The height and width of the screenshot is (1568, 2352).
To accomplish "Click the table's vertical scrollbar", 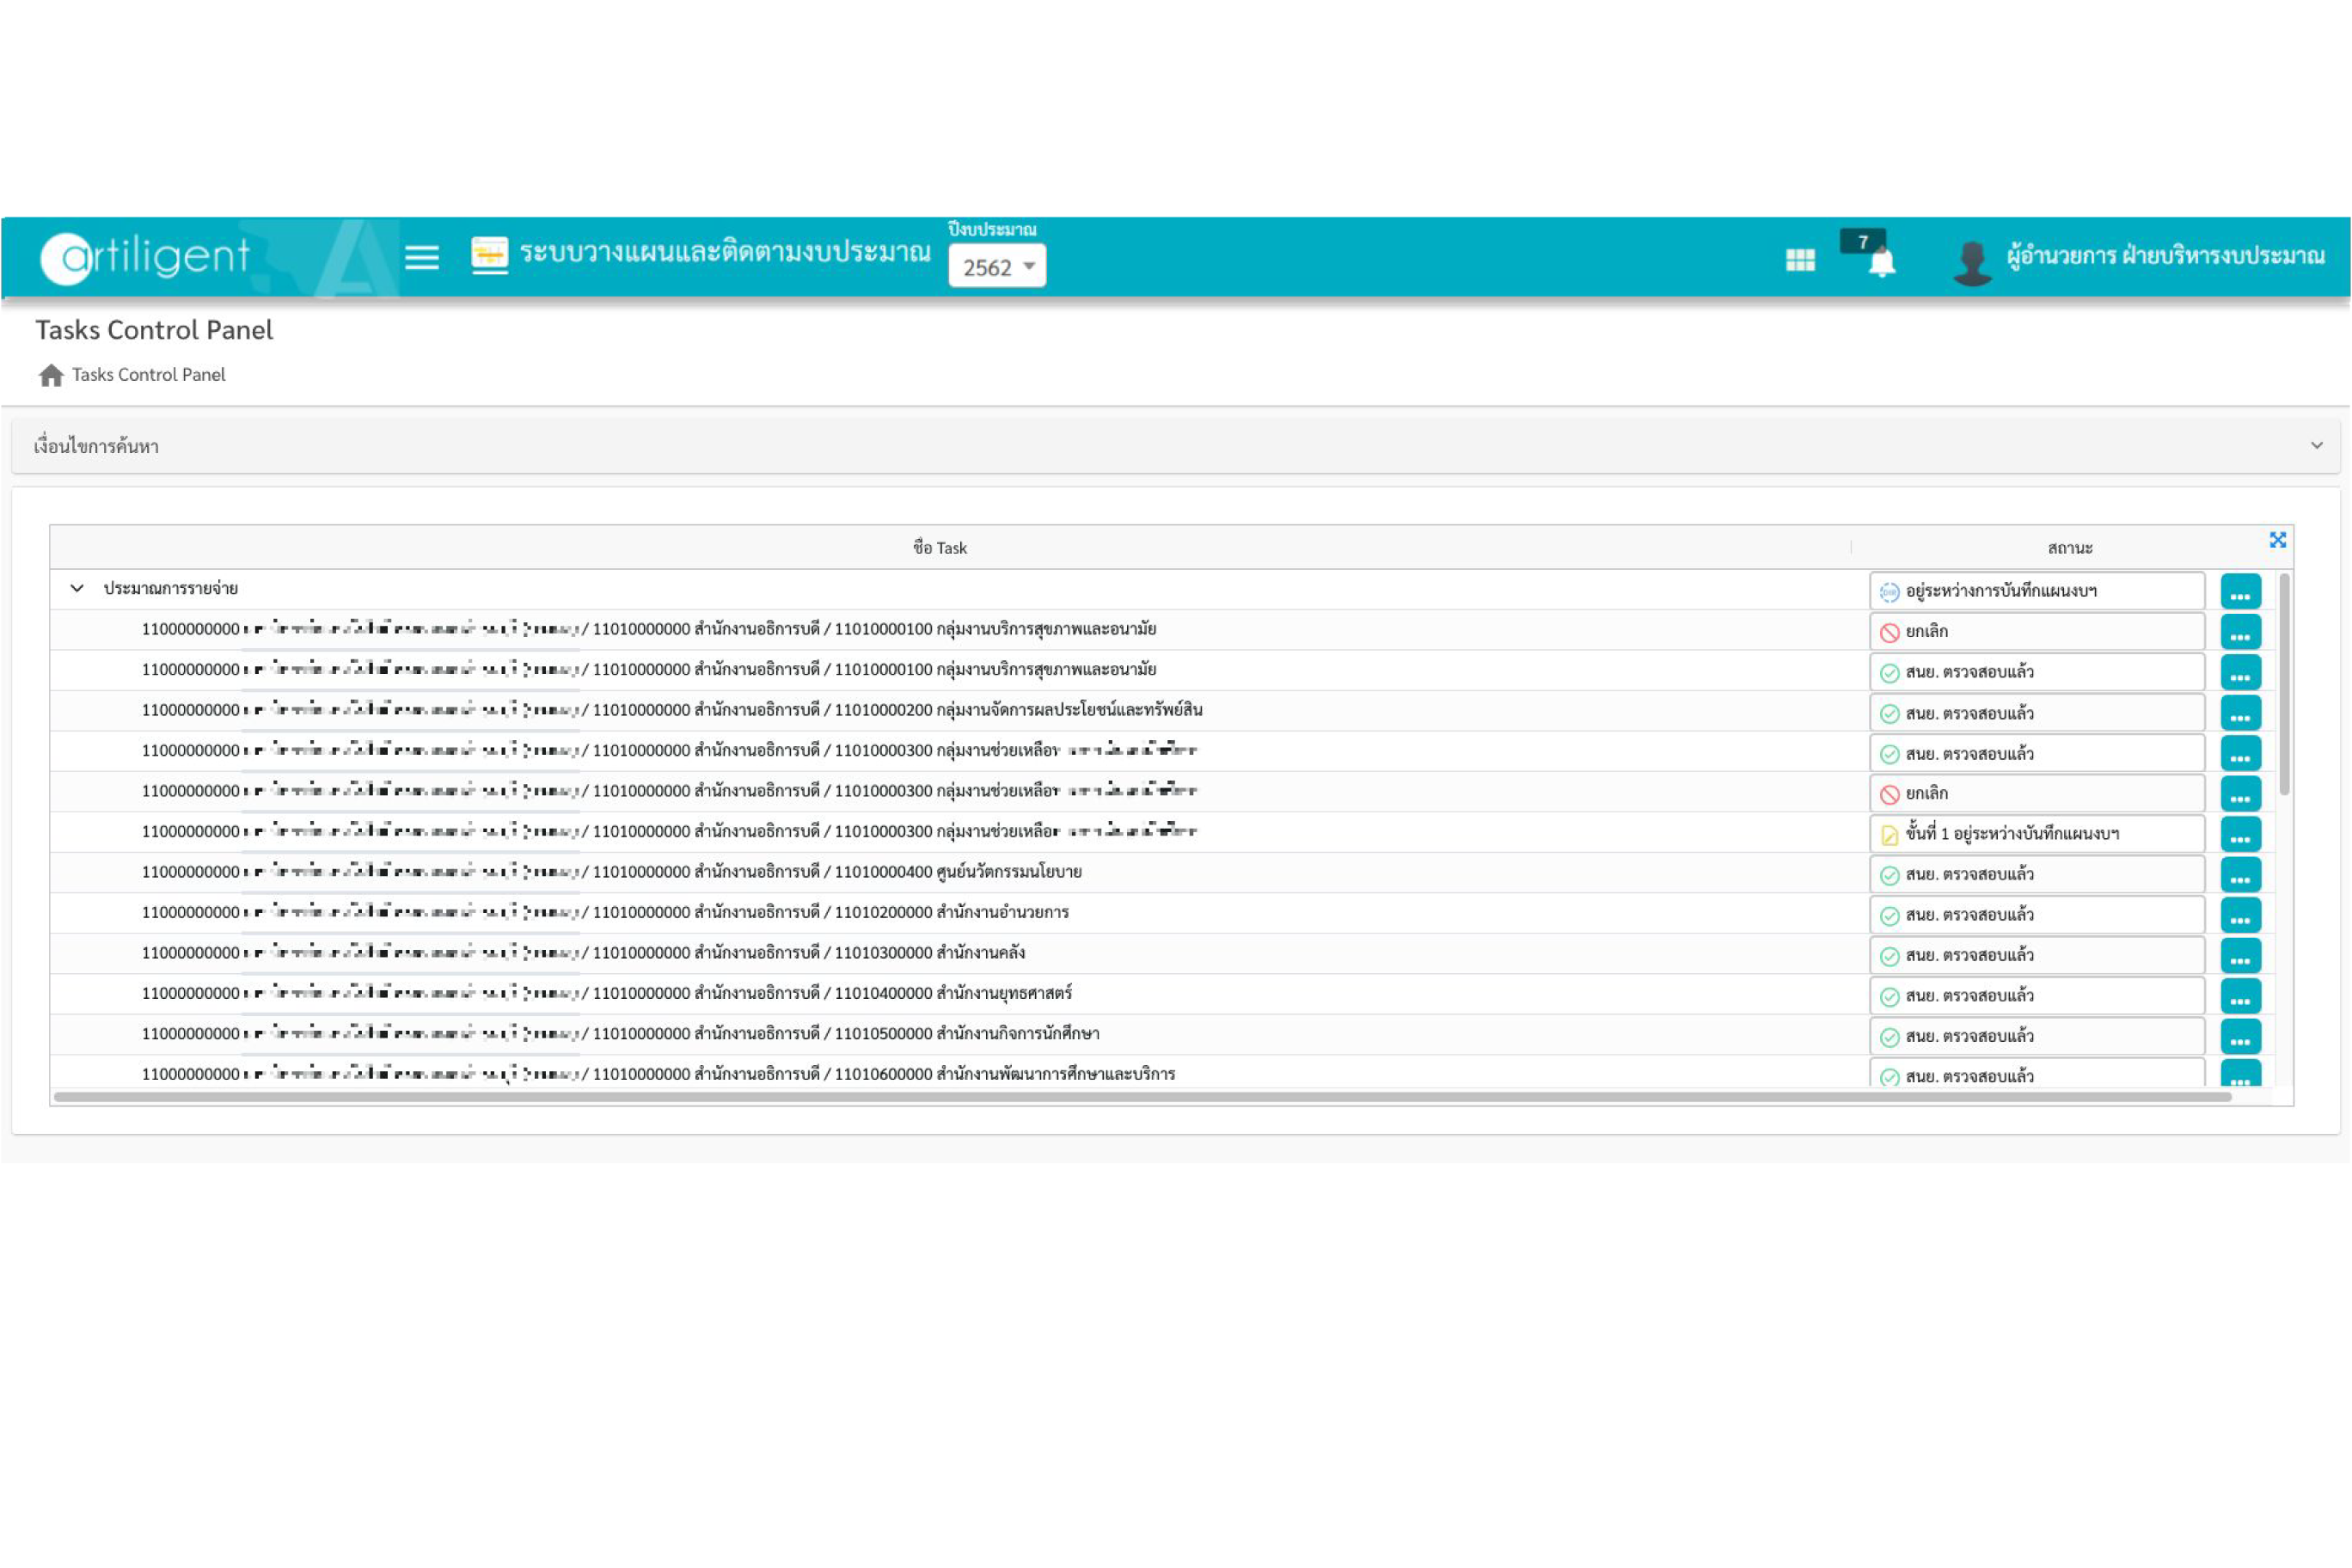I will click(x=2283, y=685).
